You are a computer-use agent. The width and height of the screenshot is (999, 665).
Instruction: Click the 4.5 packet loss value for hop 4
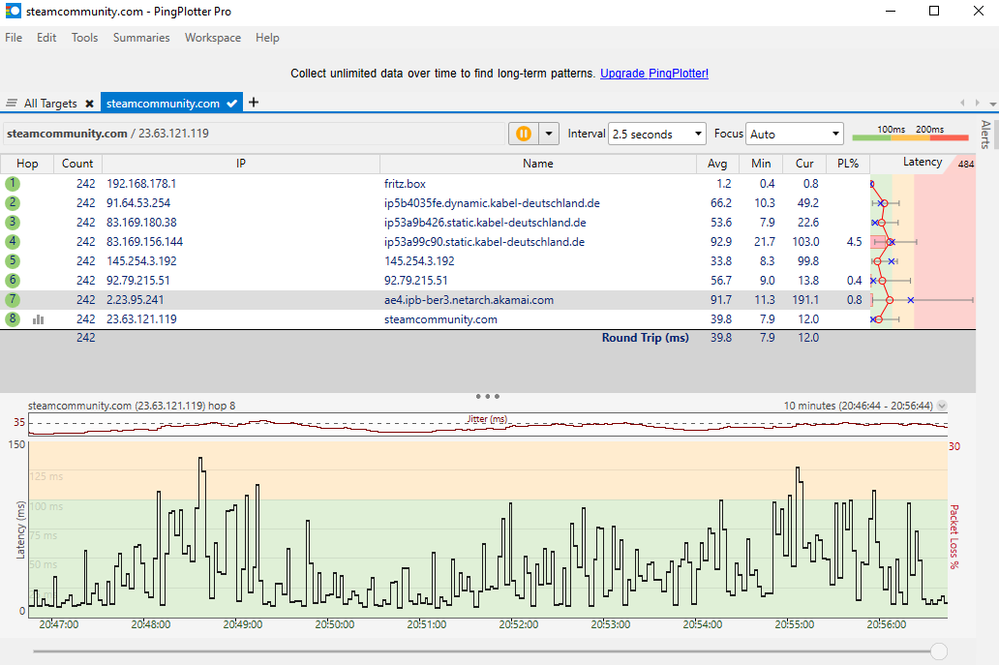(854, 242)
